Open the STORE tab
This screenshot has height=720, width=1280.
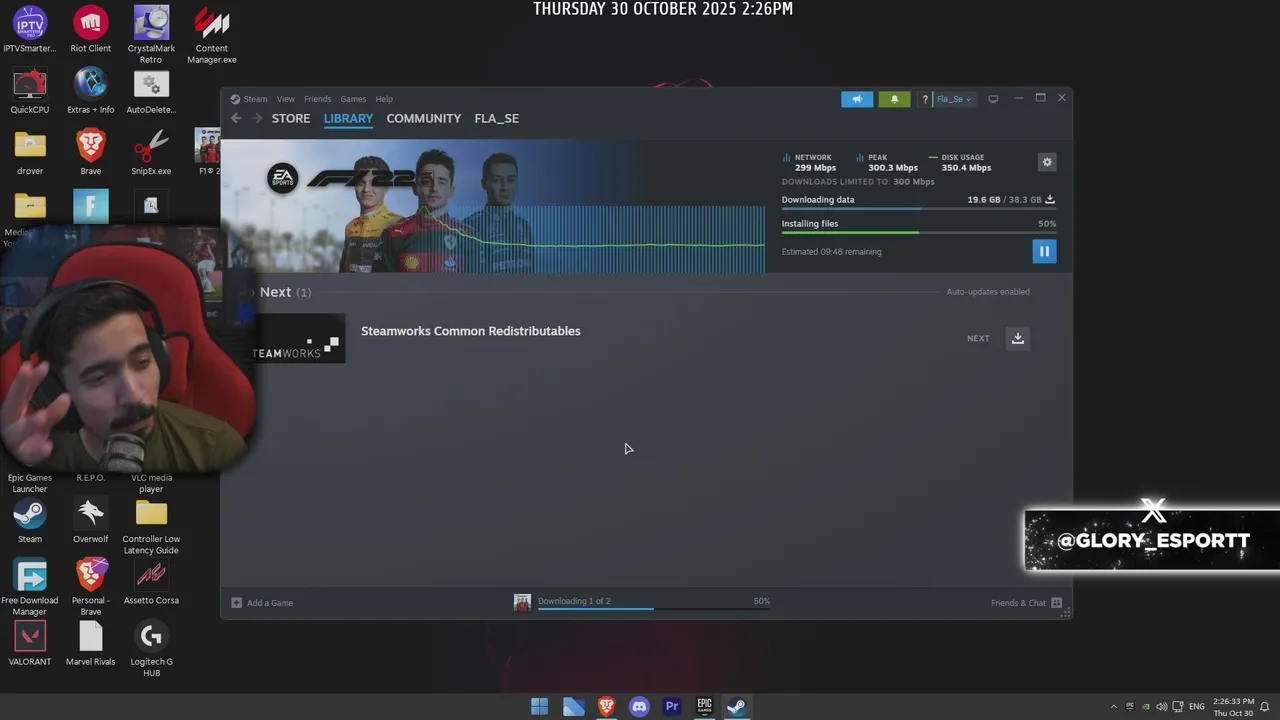click(291, 118)
